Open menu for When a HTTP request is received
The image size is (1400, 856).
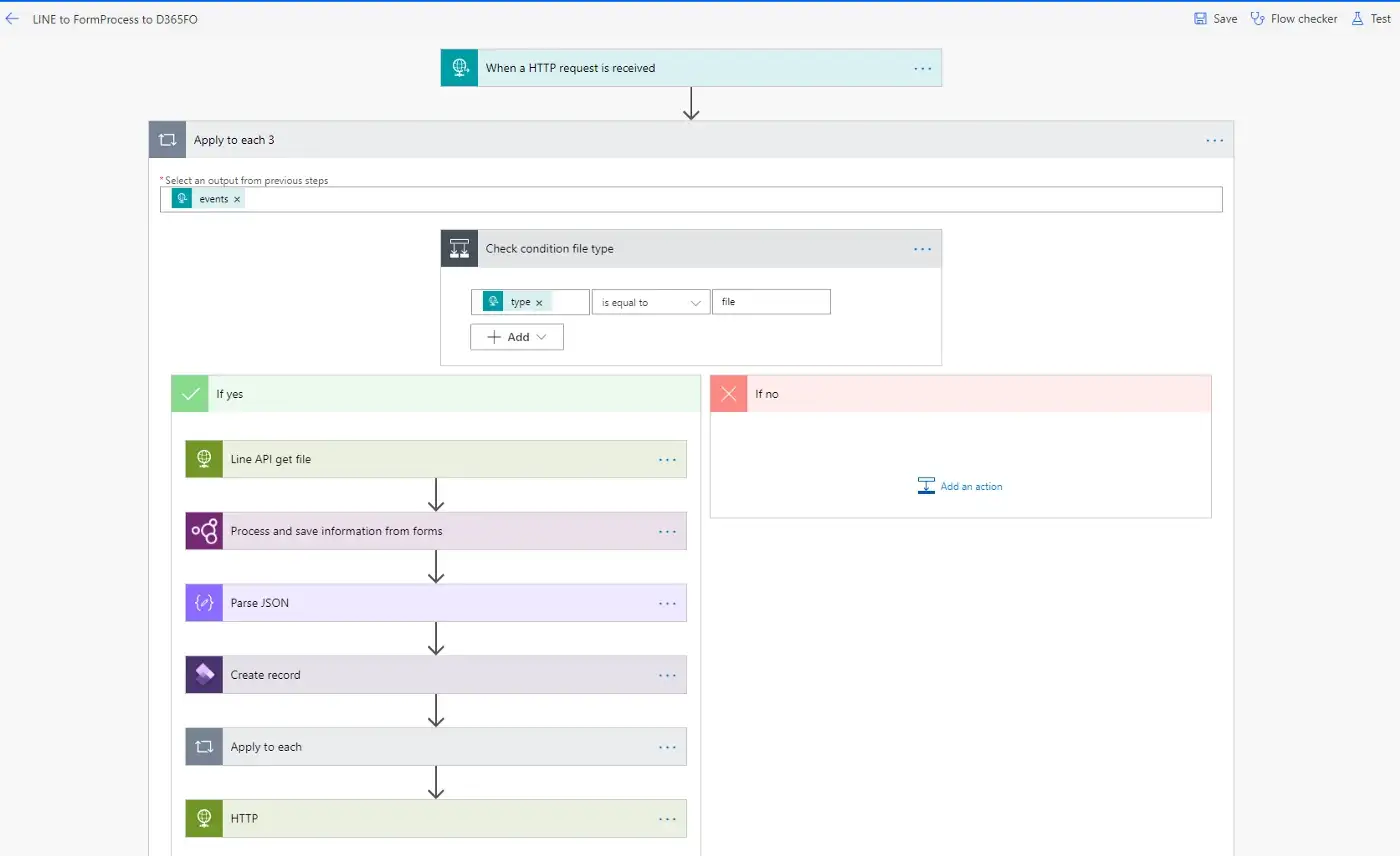click(922, 68)
